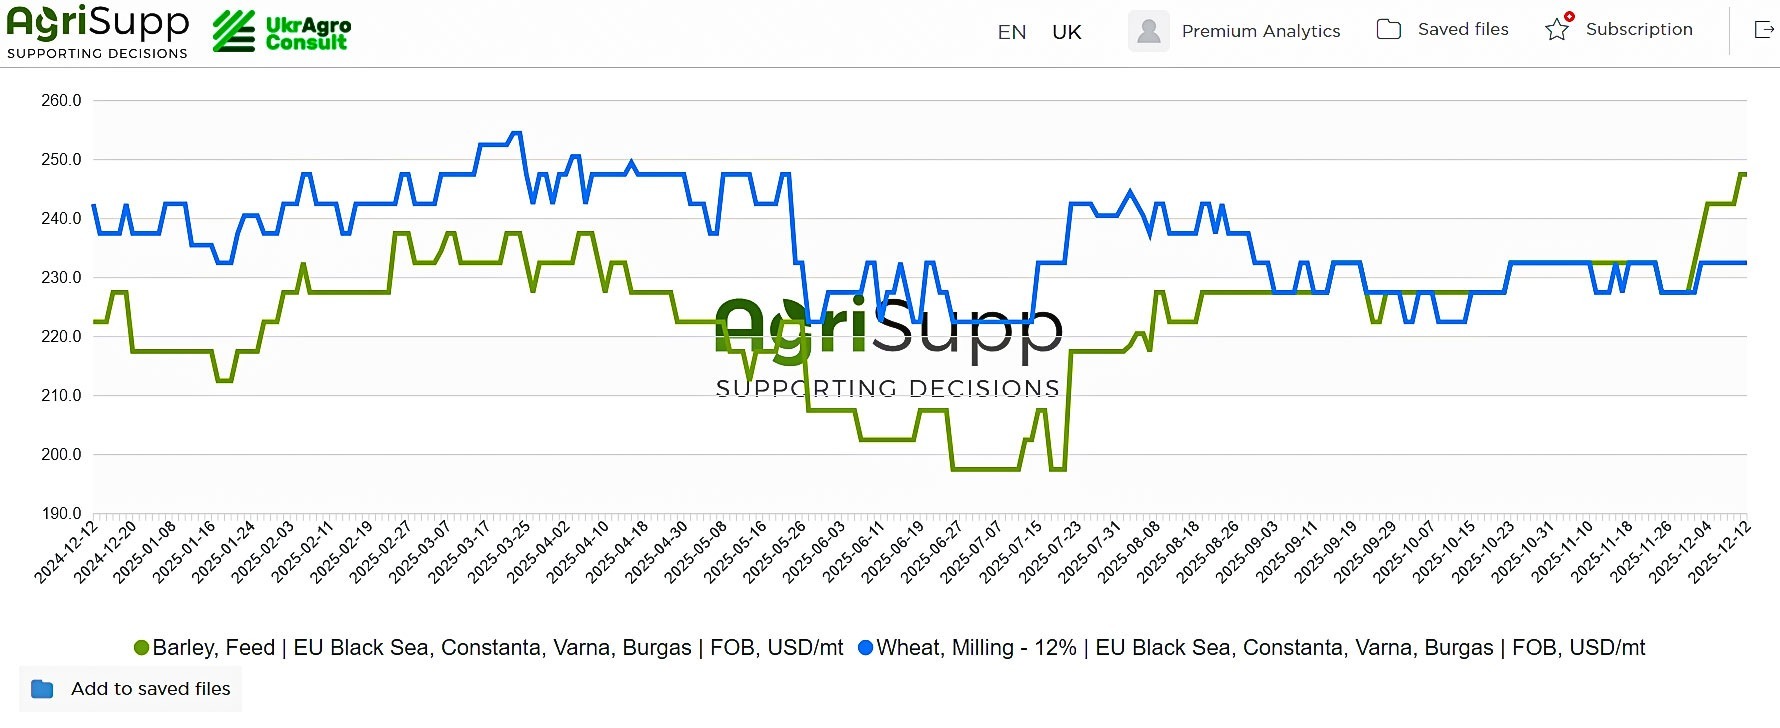Toggle Wheat Milling 12% series in legend

[x=1260, y=648]
